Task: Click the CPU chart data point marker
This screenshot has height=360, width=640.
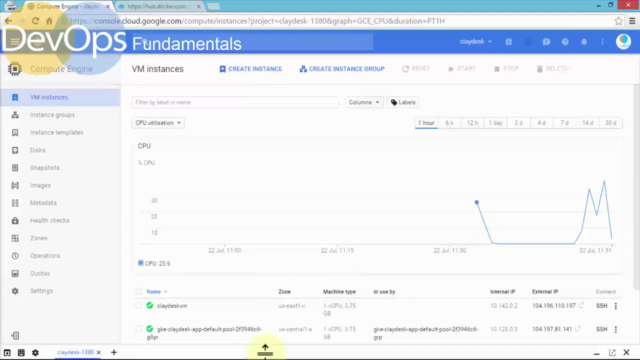Action: [x=476, y=202]
